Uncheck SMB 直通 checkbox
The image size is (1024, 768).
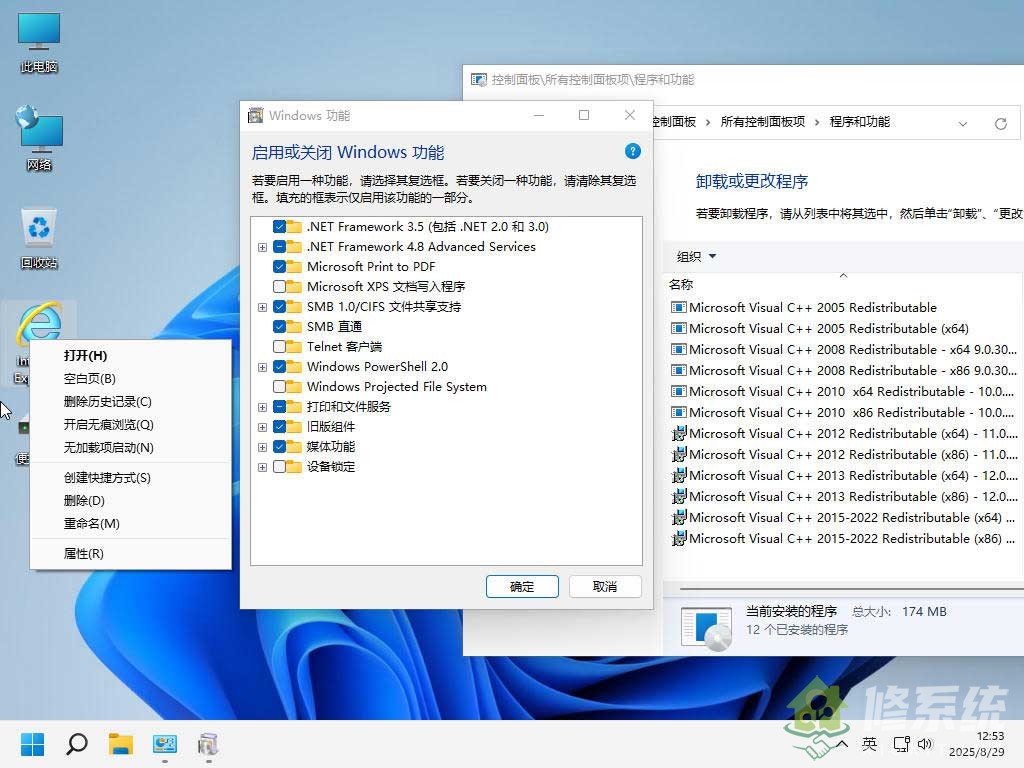pyautogui.click(x=280, y=327)
